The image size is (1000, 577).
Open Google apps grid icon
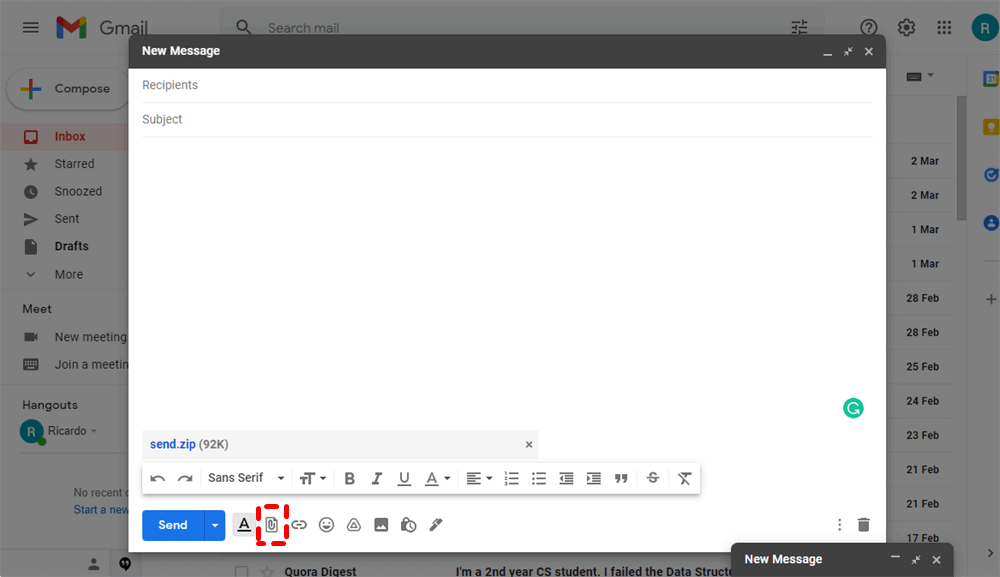[x=944, y=27]
